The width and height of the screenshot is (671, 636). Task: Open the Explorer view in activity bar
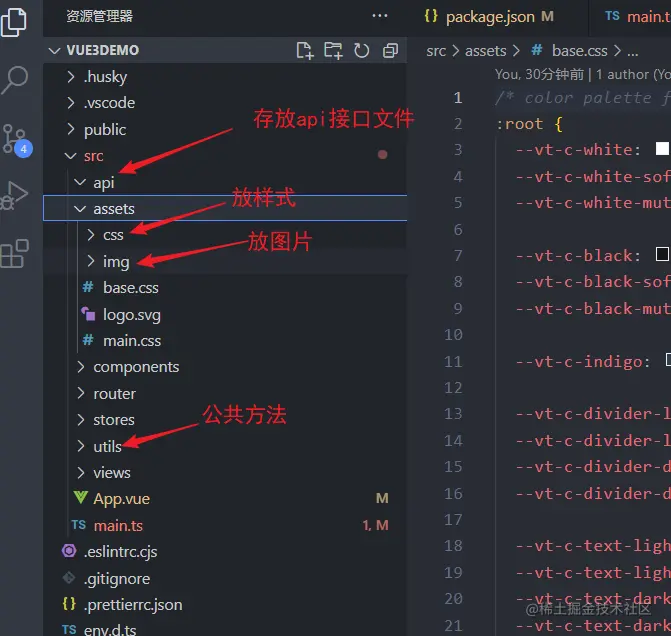(14, 22)
